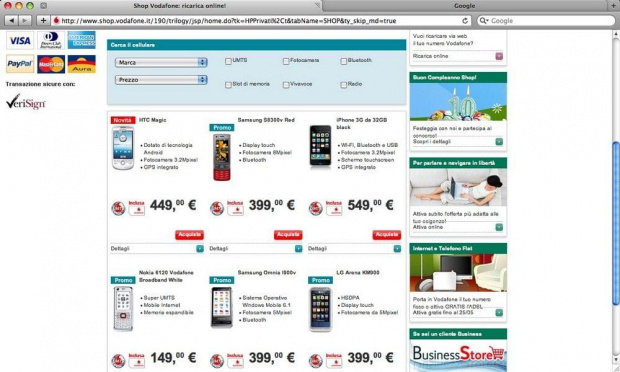The image size is (620, 372).
Task: Select the Shop Vodafone browser tab
Action: pyautogui.click(x=180, y=6)
